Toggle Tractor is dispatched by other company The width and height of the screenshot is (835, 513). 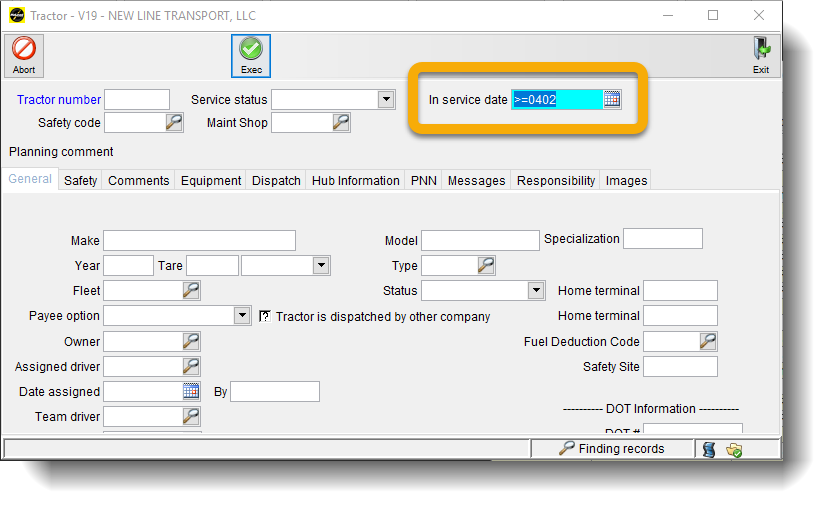tap(265, 316)
